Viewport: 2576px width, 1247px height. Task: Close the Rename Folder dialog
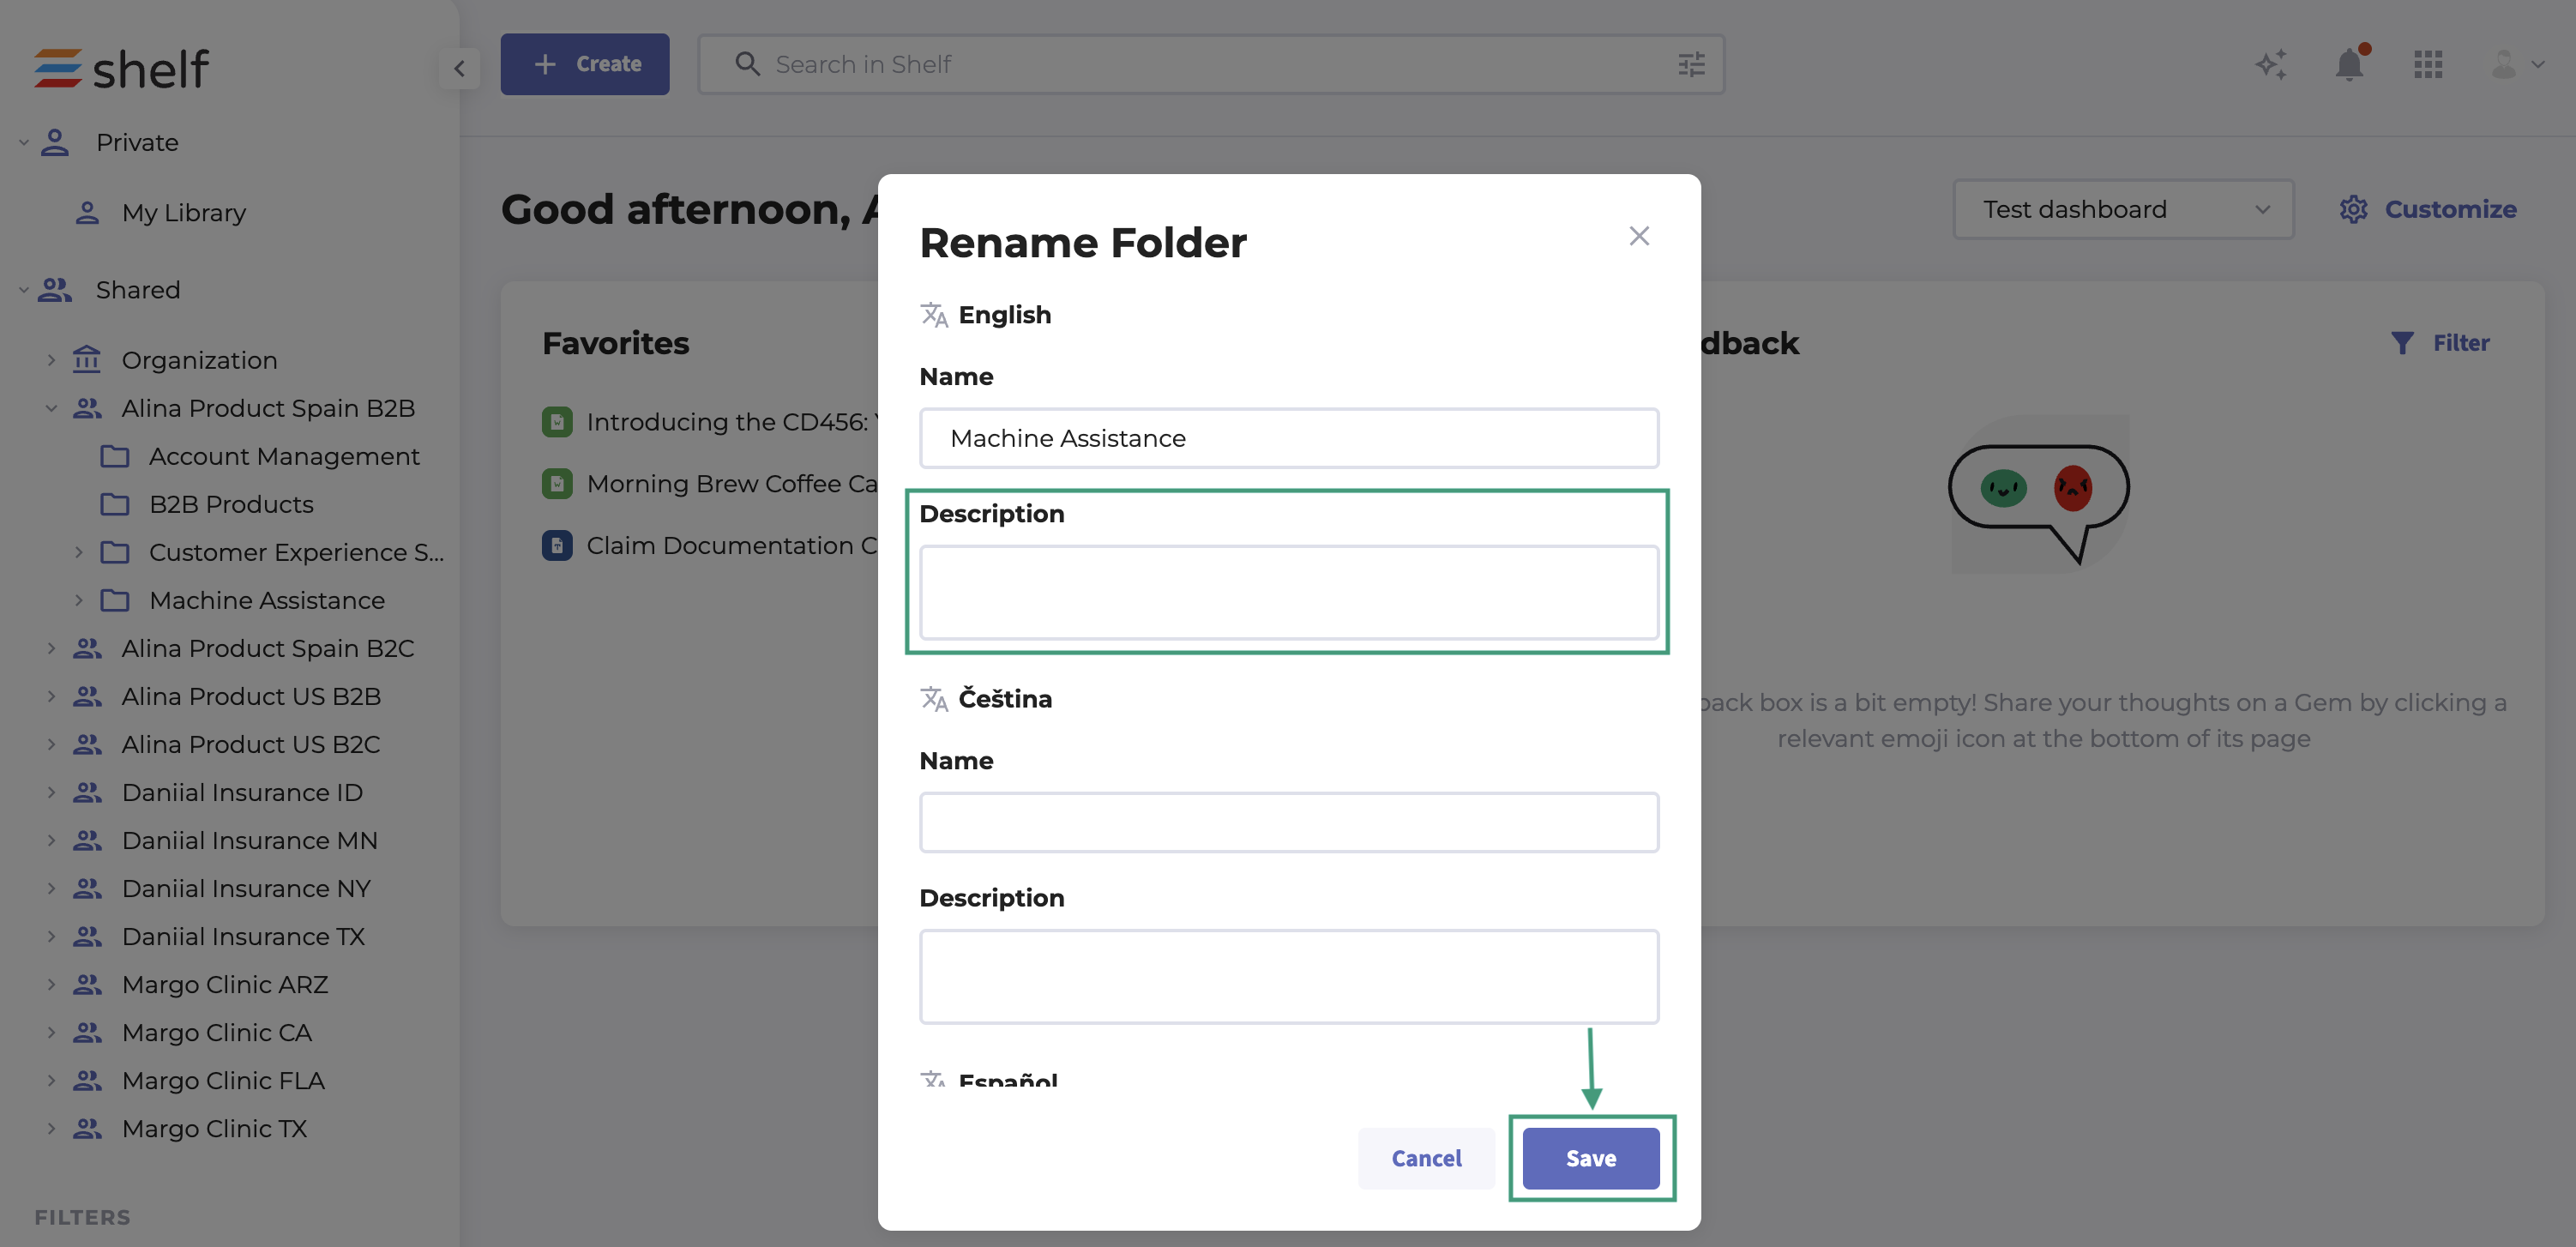click(x=1639, y=236)
